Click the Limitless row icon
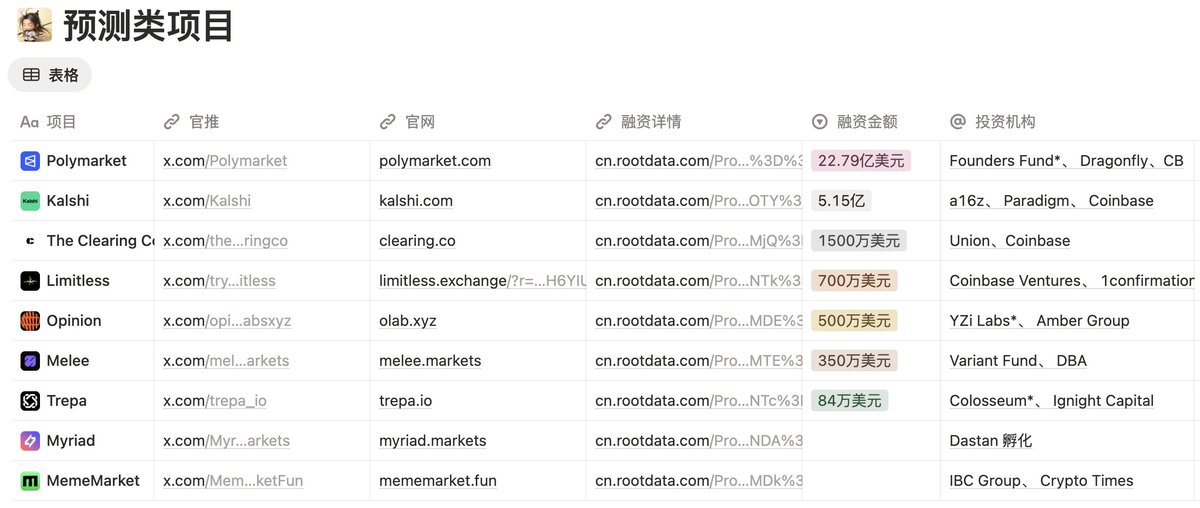Viewport: 1200px width, 508px height. coord(30,281)
